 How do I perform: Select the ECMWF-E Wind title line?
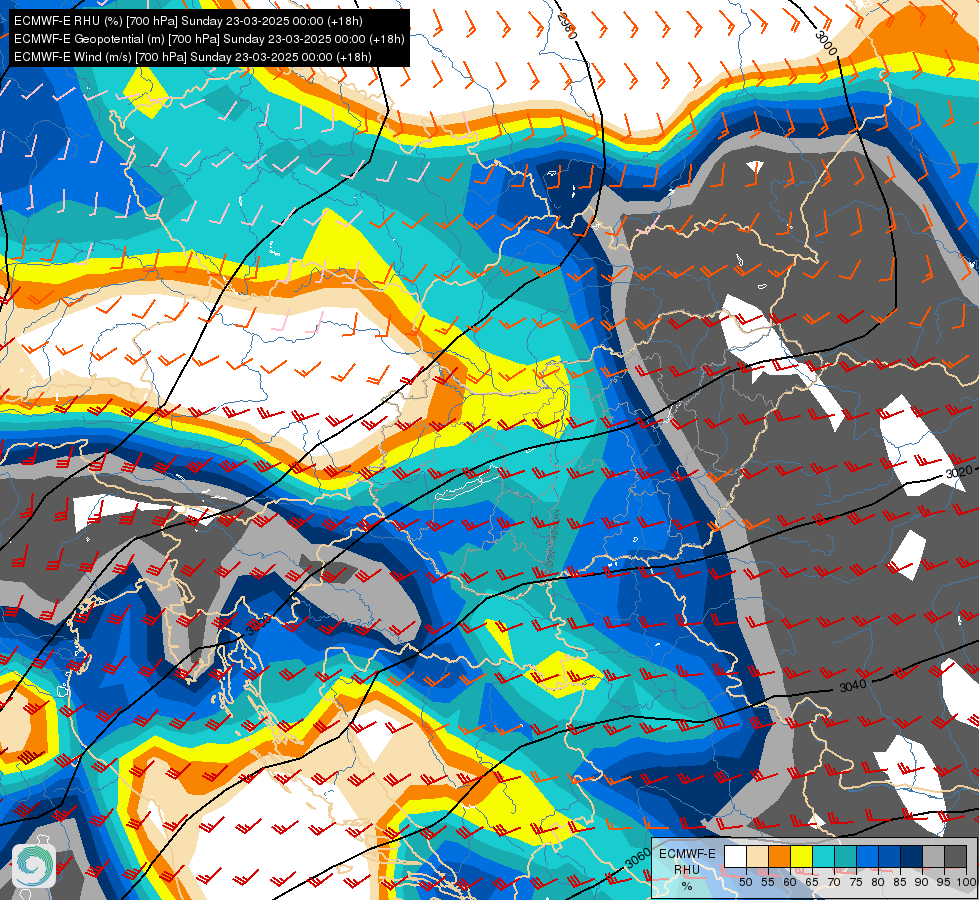pyautogui.click(x=193, y=57)
